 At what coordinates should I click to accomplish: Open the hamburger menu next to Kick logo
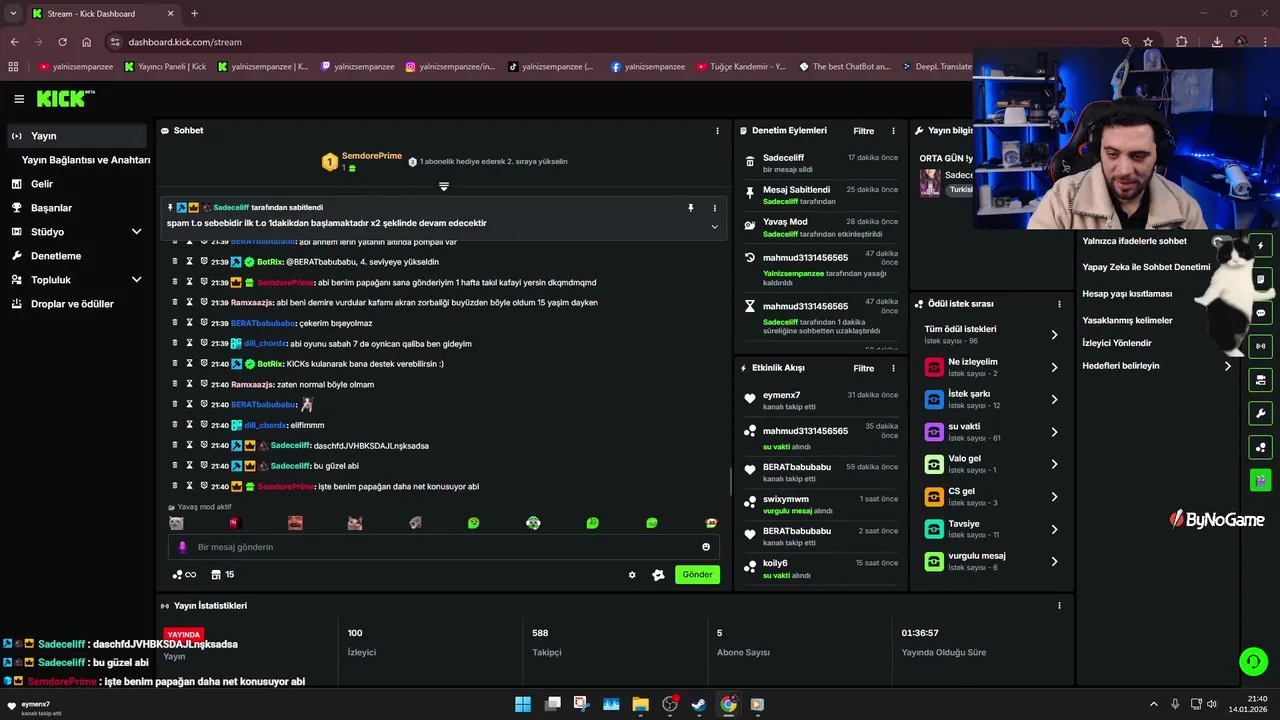click(19, 99)
